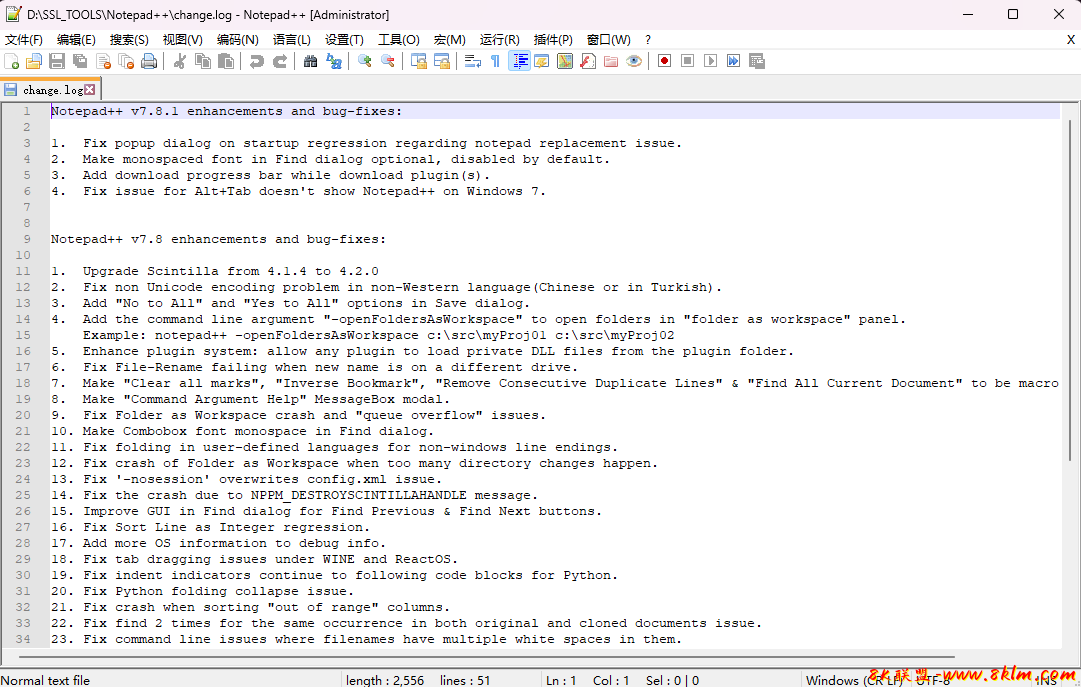Open the 视图(V) menu

click(x=182, y=40)
